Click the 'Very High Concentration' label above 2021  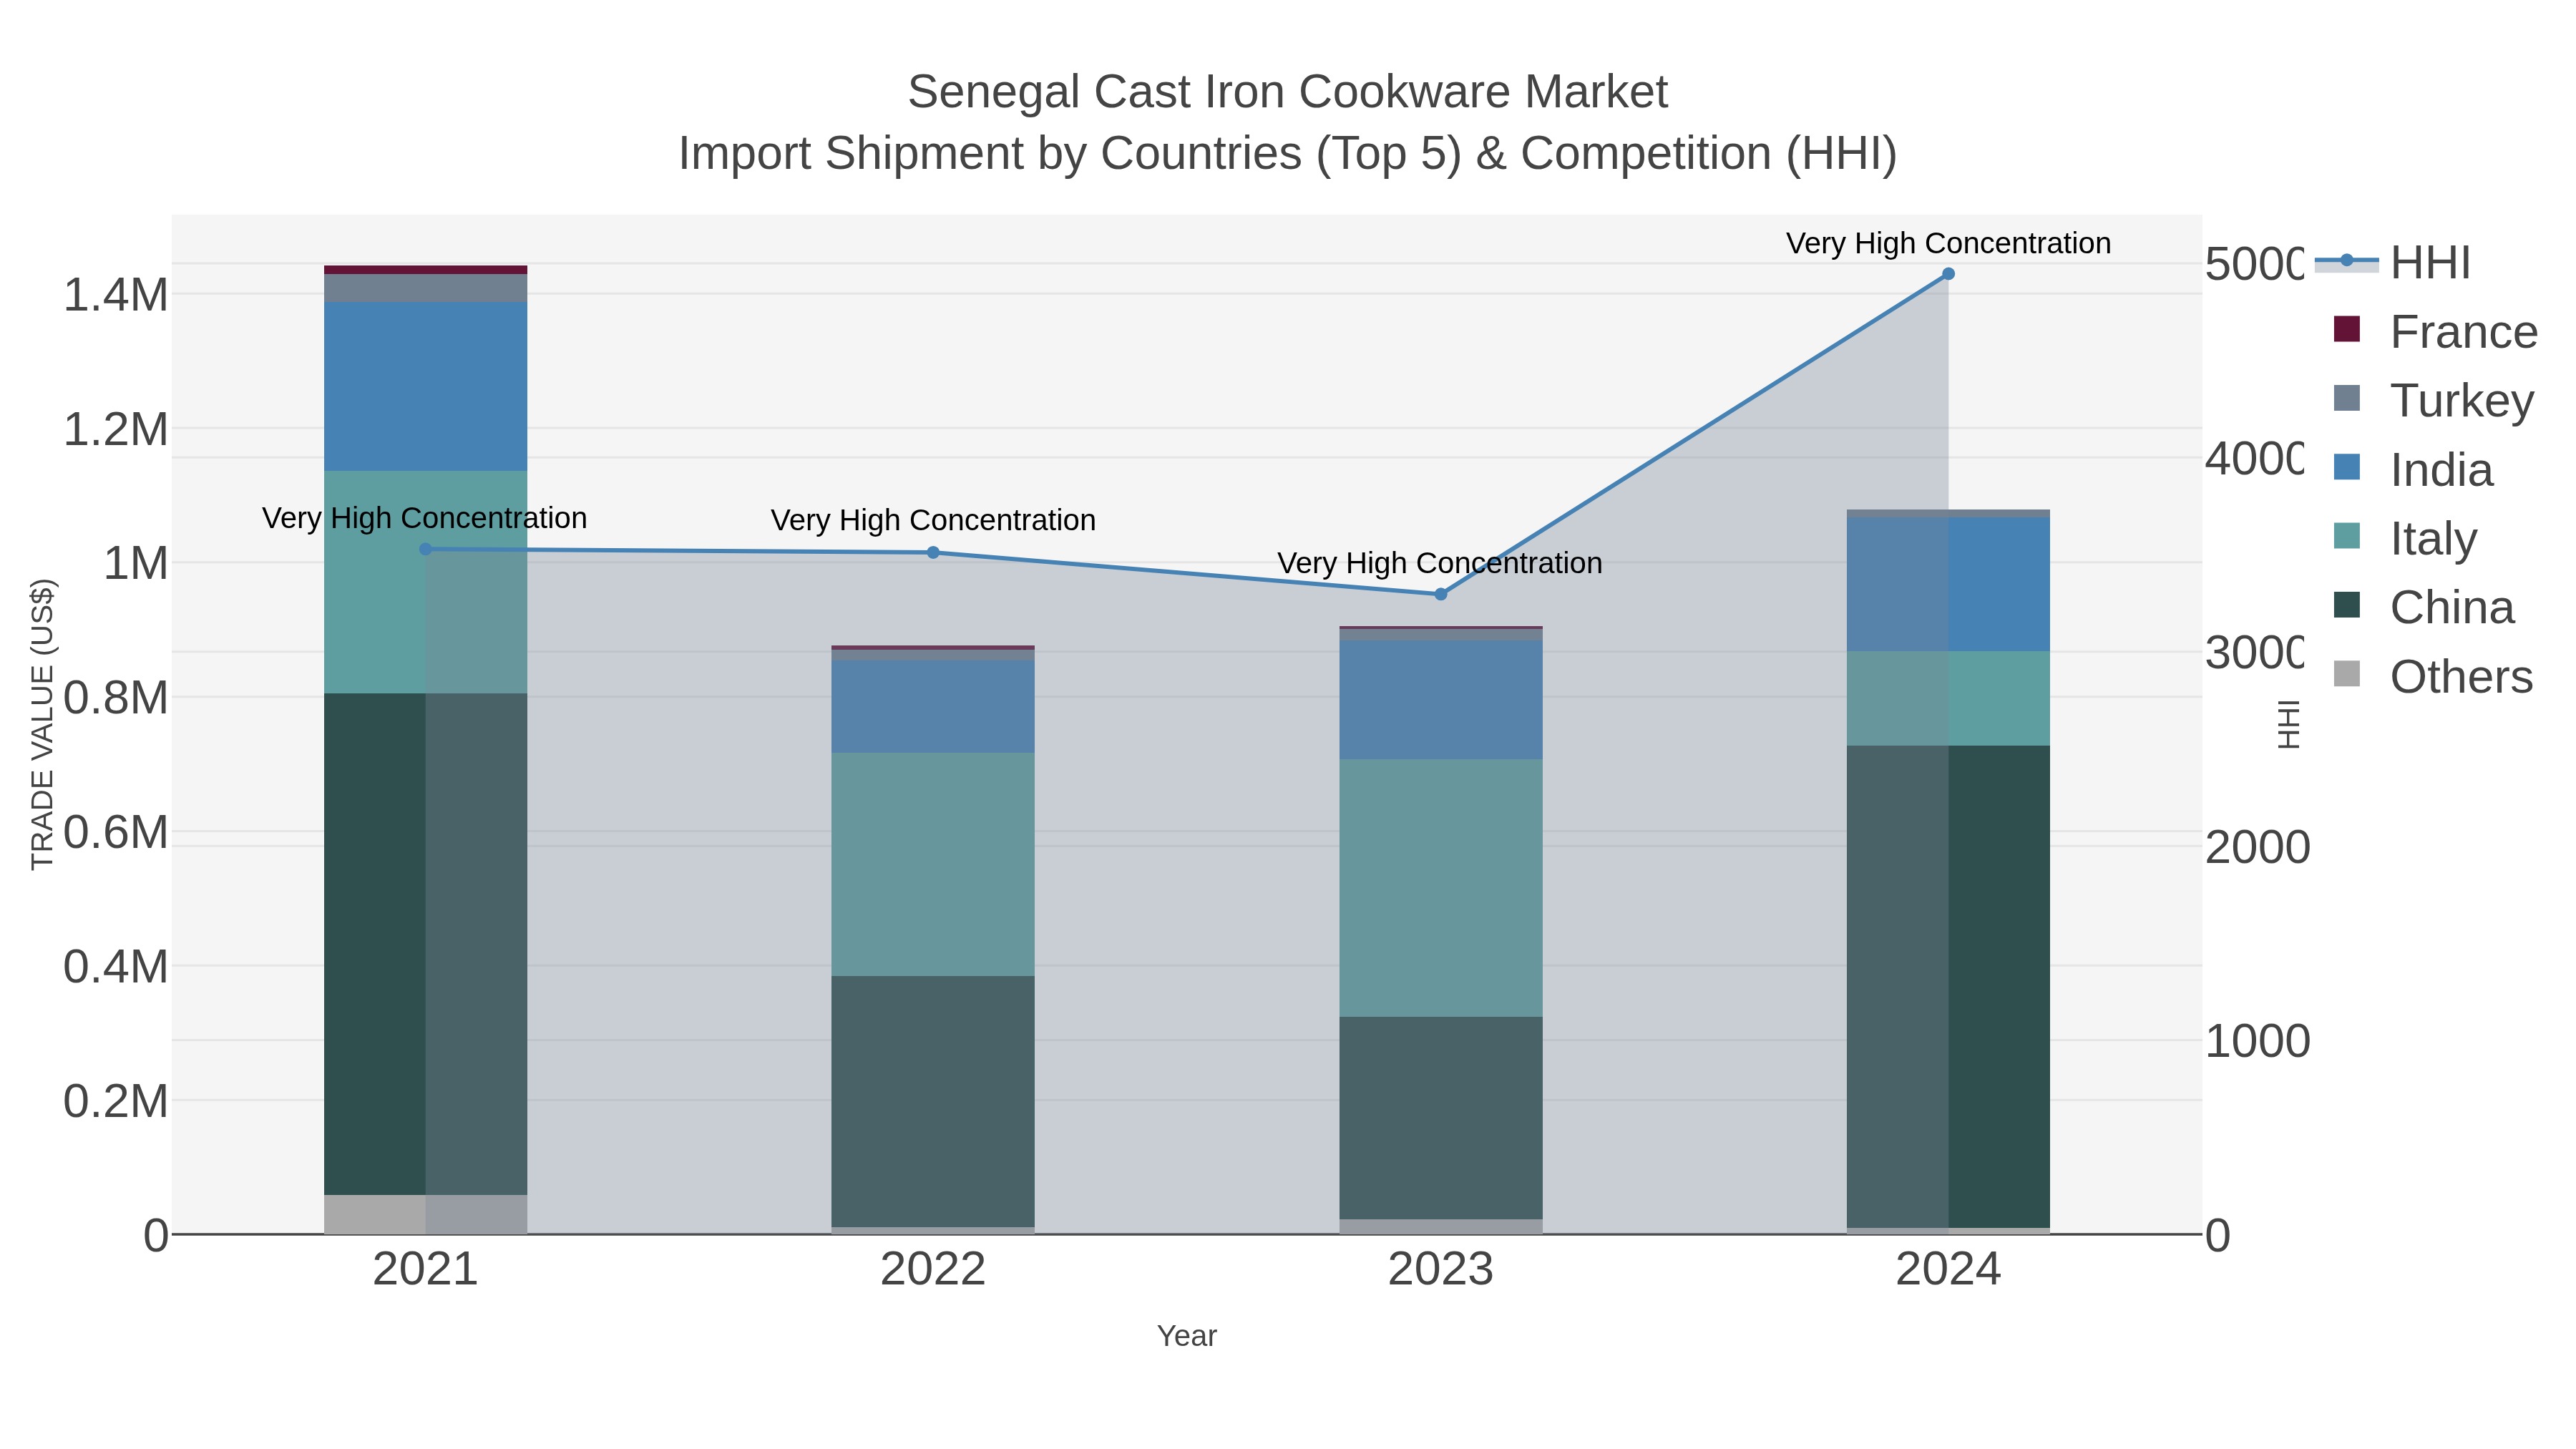[x=424, y=518]
